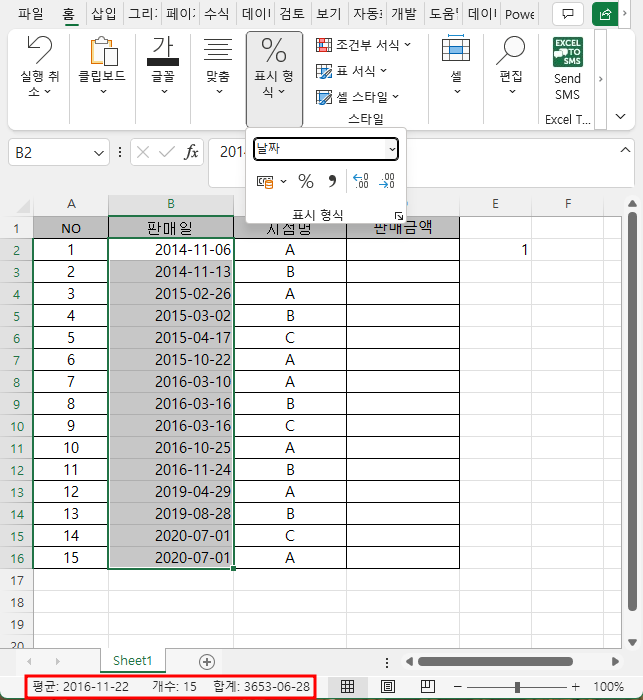Open the Editing (편집) group
The width and height of the screenshot is (643, 700).
tap(511, 67)
